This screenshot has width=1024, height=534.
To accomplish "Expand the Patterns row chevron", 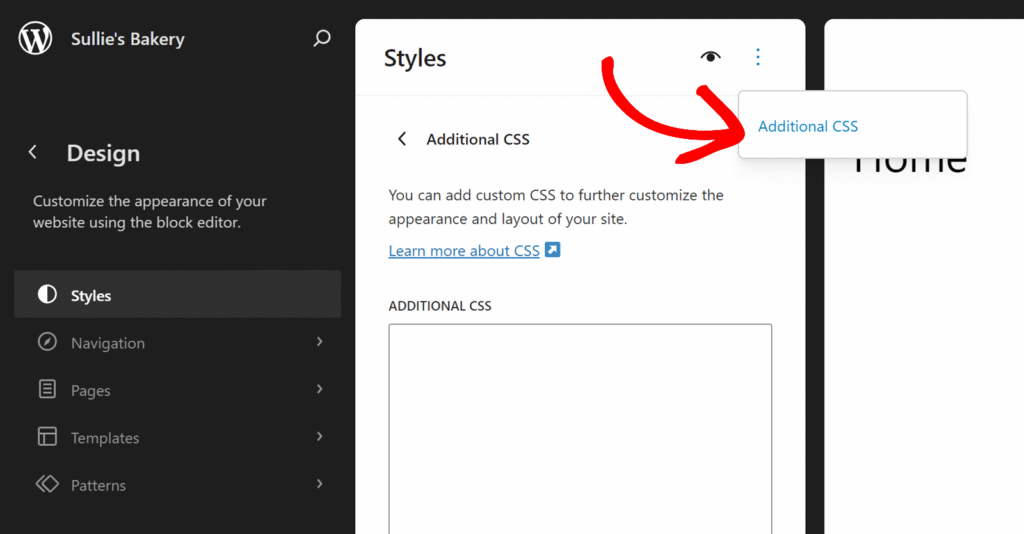I will tap(319, 484).
